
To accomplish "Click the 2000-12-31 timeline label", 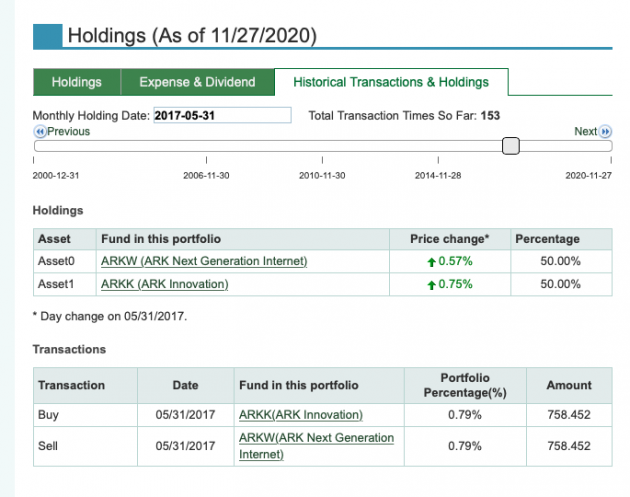I will [x=56, y=176].
